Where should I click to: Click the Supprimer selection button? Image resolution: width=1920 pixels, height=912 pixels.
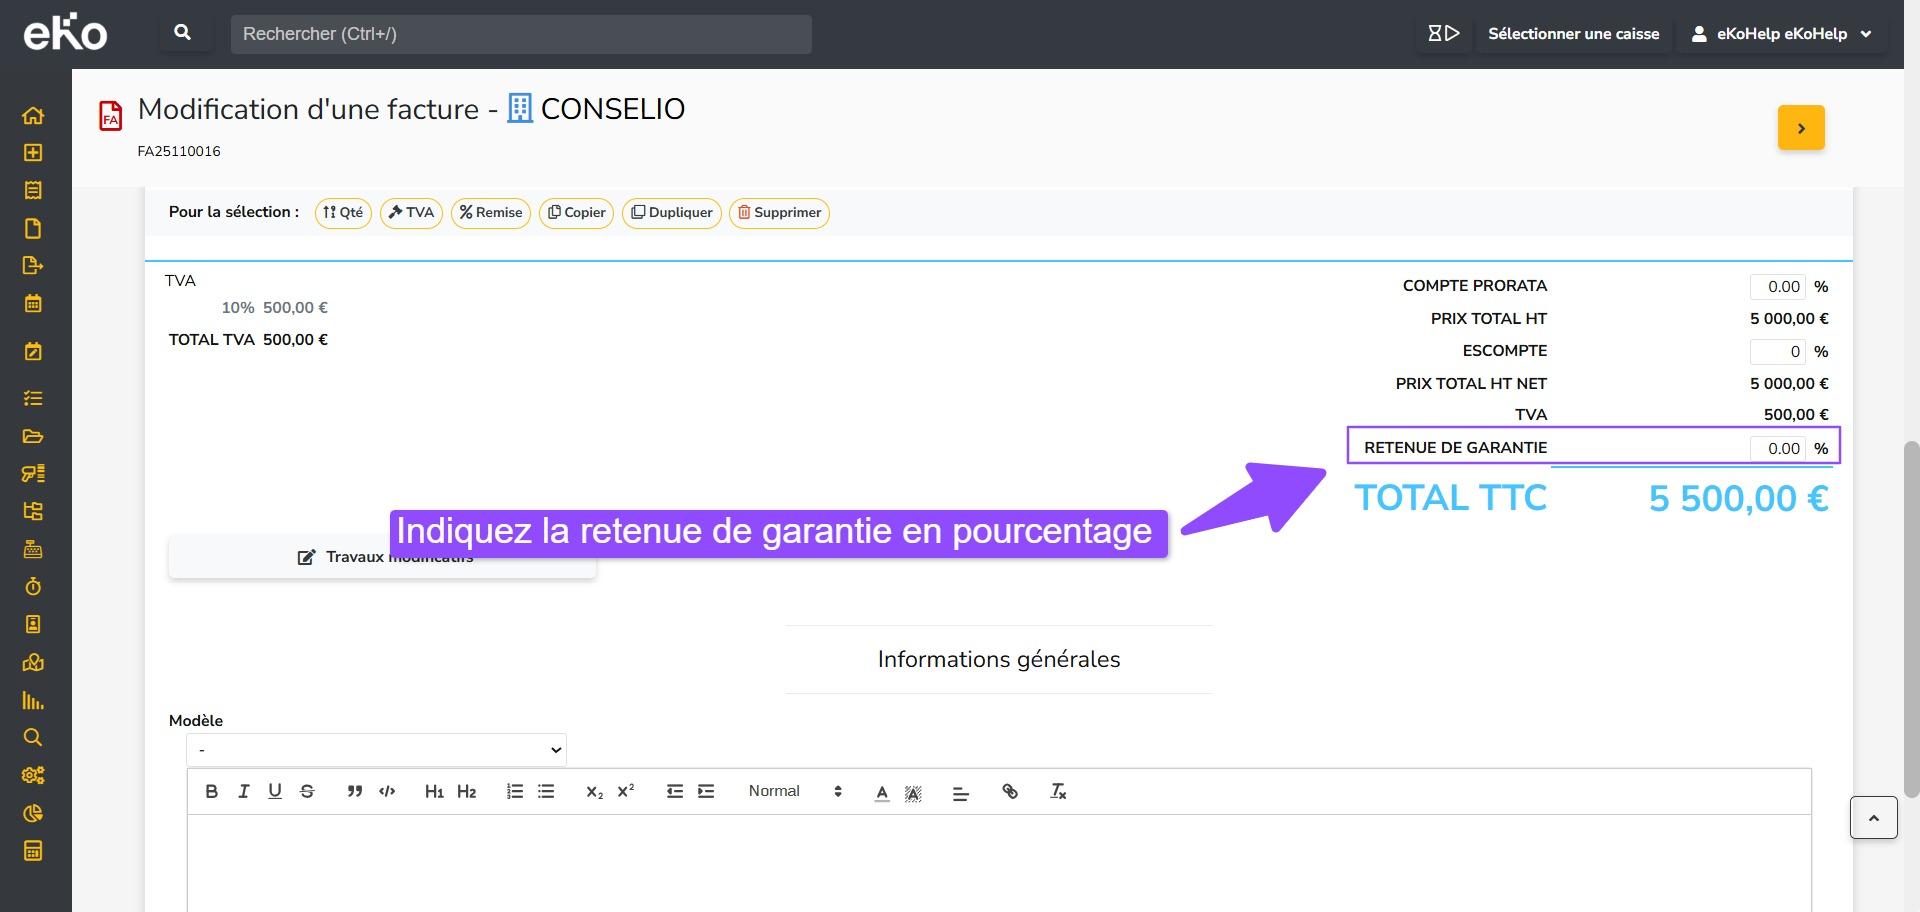click(779, 213)
